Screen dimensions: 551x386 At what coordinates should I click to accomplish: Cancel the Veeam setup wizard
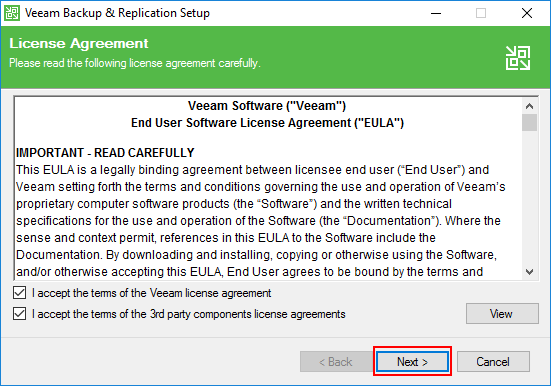tap(493, 361)
